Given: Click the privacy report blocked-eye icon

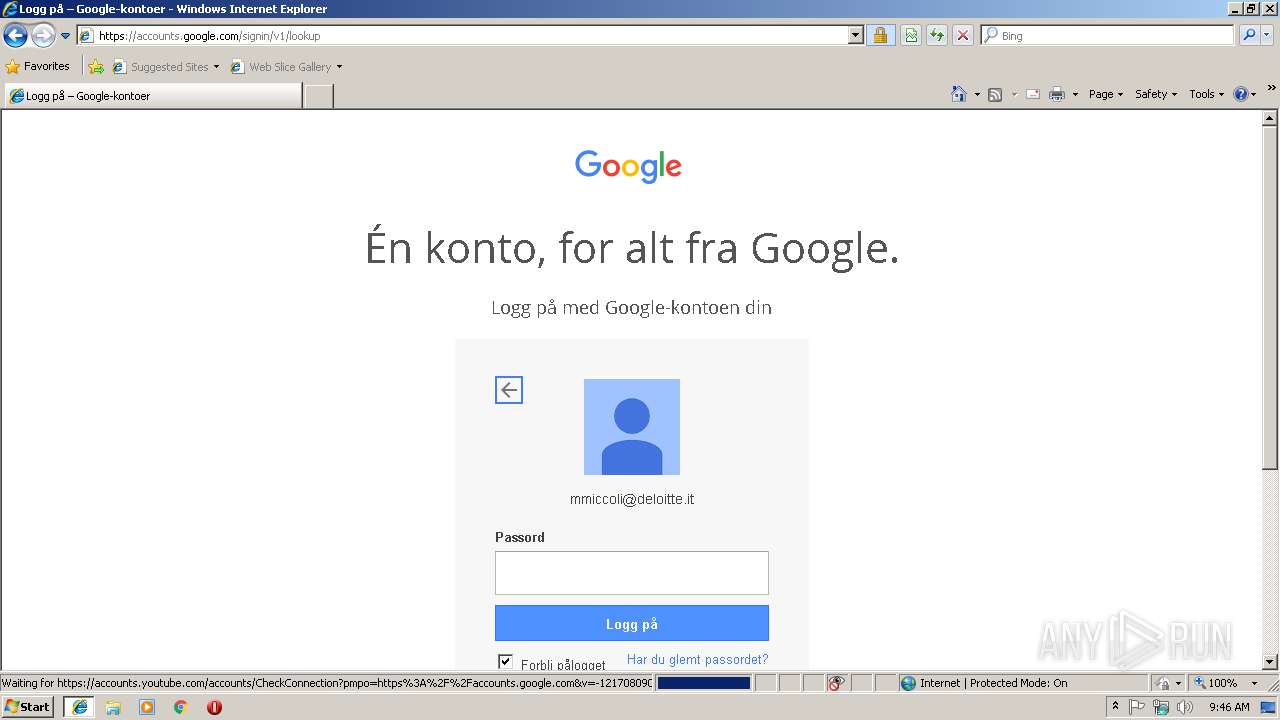Looking at the screenshot, I should 837,683.
